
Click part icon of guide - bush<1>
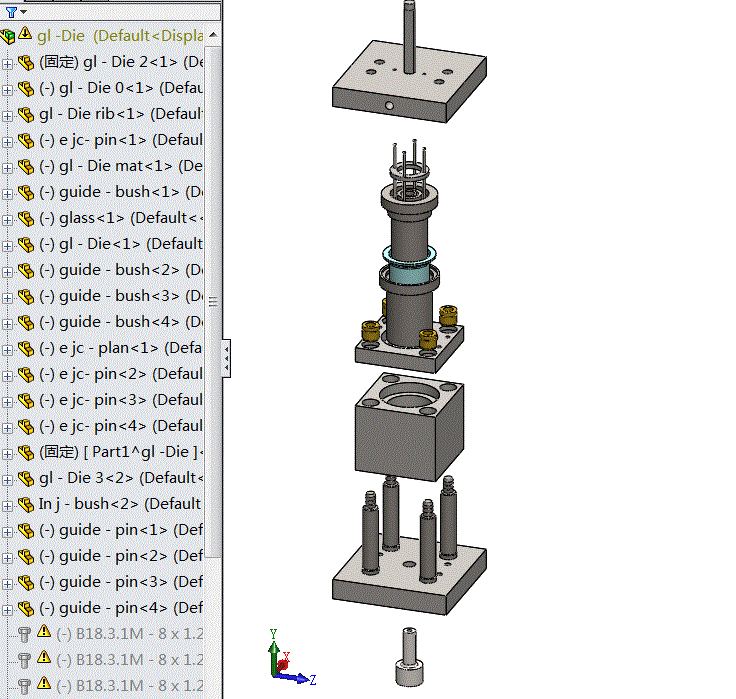coord(26,192)
